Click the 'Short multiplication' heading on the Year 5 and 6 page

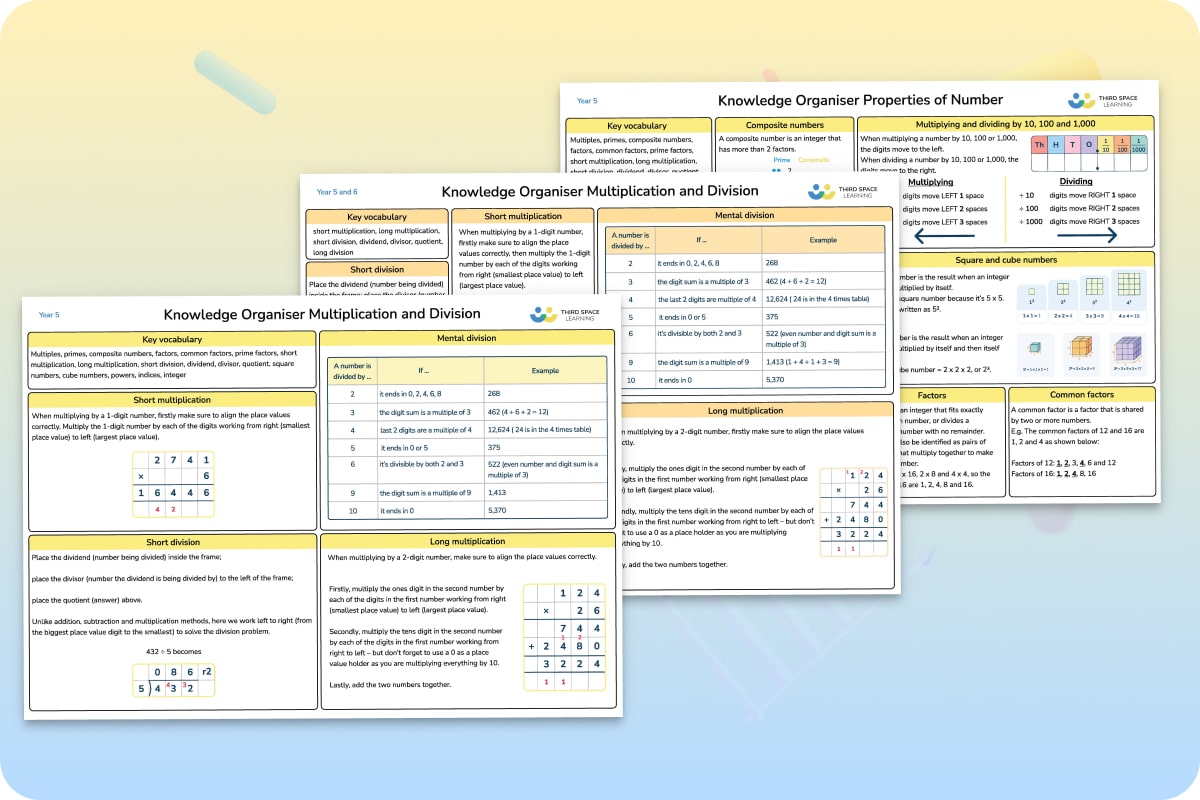(x=523, y=216)
